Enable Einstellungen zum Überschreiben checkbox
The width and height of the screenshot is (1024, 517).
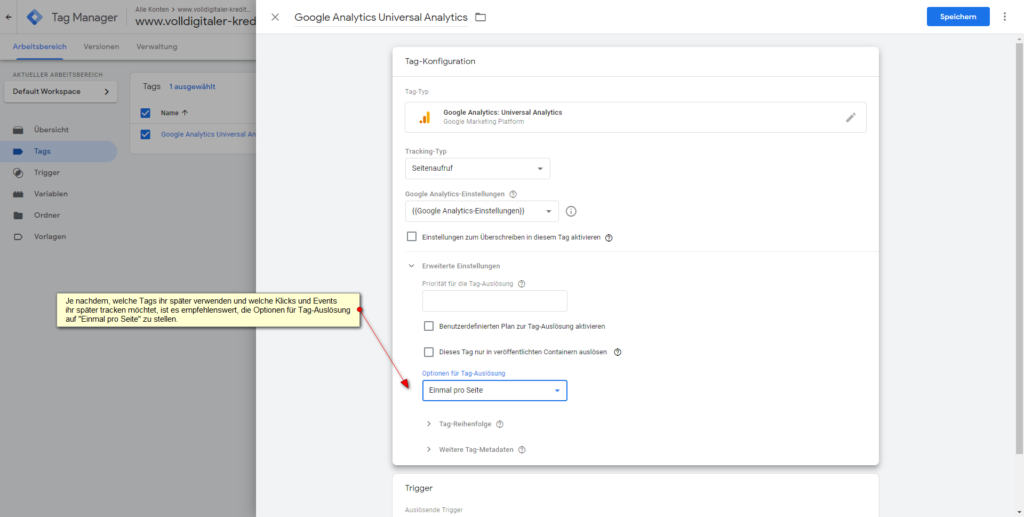click(x=411, y=237)
